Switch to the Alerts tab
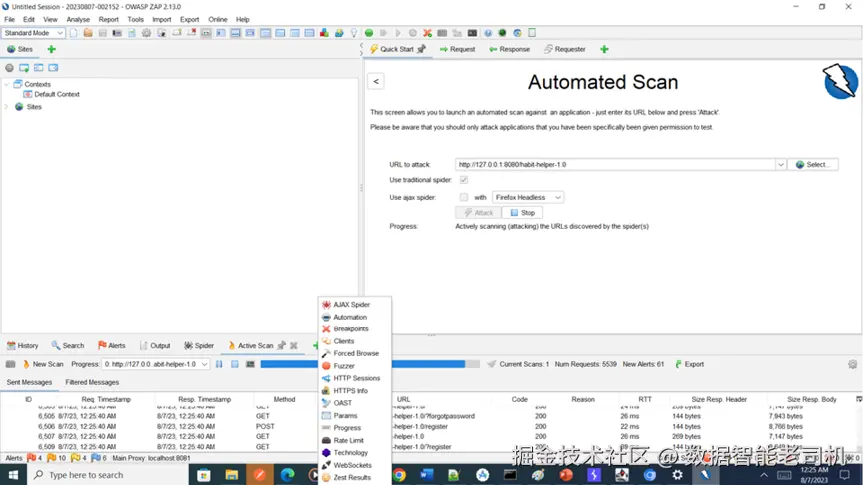The width and height of the screenshot is (863, 485). 112,345
